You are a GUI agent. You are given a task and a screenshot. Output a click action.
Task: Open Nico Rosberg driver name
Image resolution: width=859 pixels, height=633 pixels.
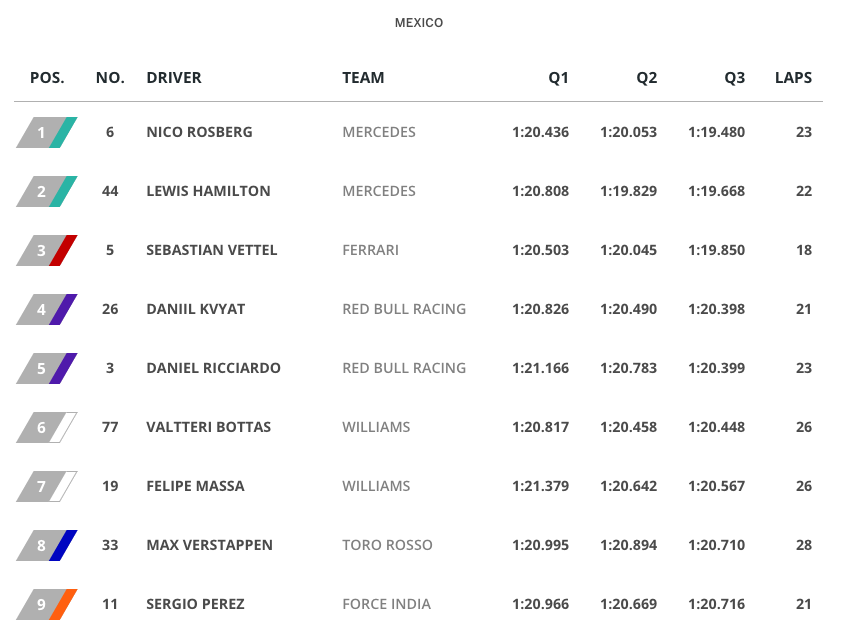(199, 132)
